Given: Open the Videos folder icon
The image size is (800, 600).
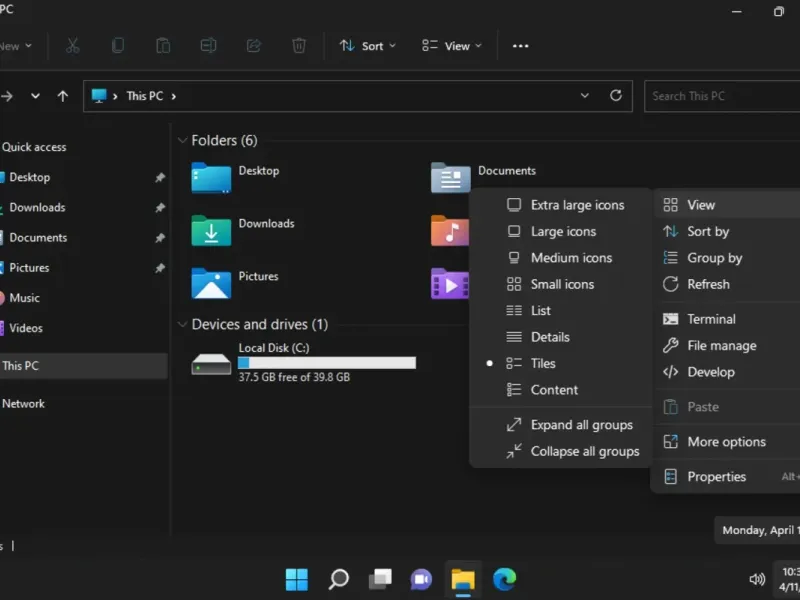Looking at the screenshot, I should point(449,283).
